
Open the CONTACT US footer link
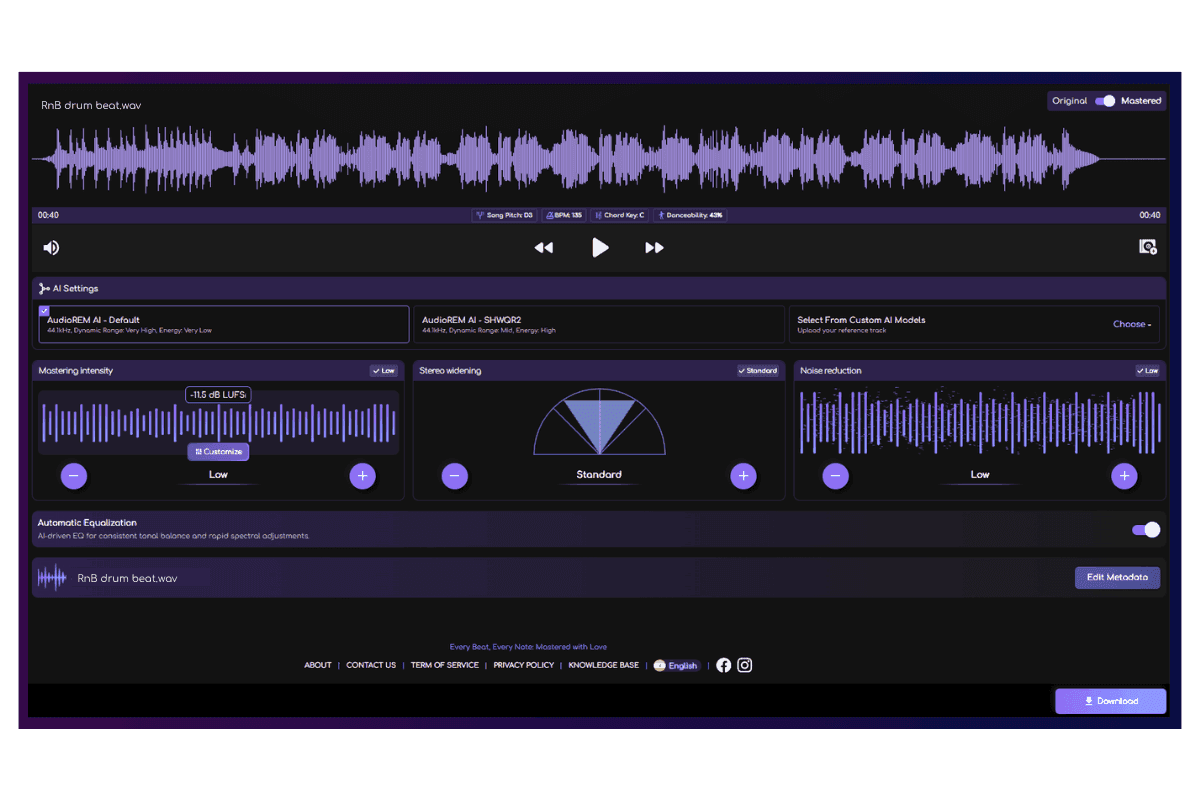click(x=371, y=665)
